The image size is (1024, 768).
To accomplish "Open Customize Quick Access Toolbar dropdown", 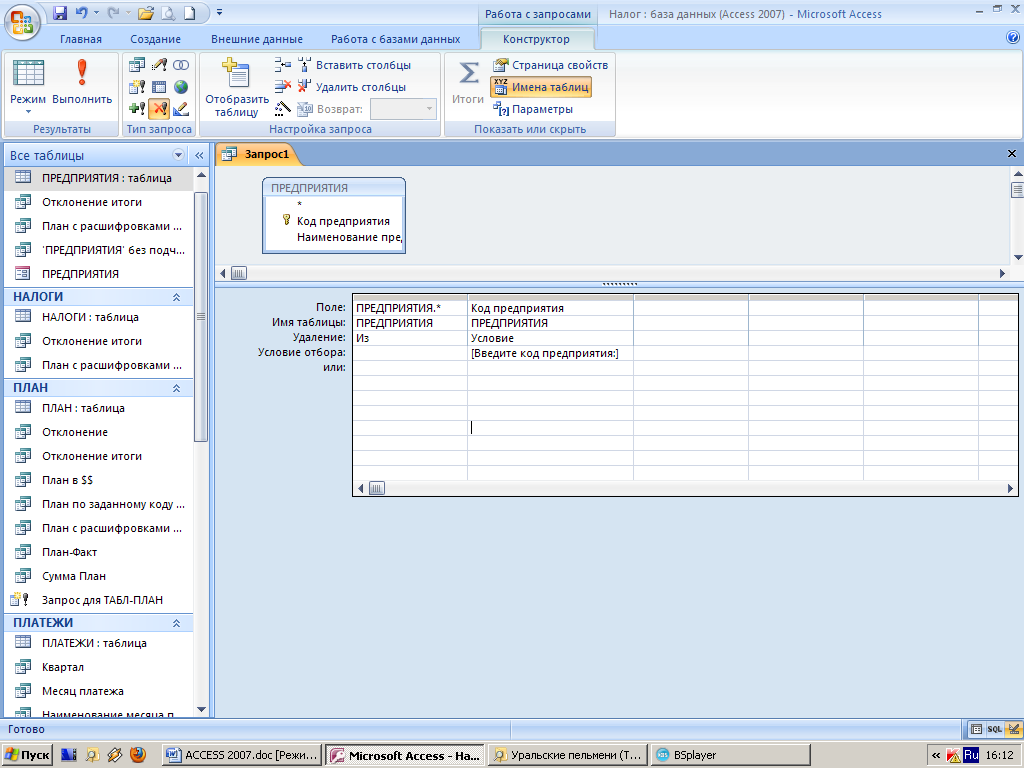I will pos(219,13).
